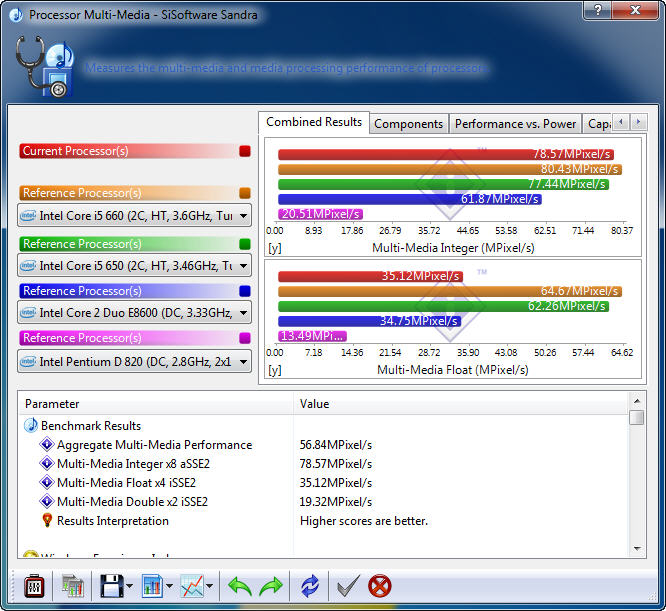Expand the bar chart icon's dropdown arrow

[x=169, y=586]
